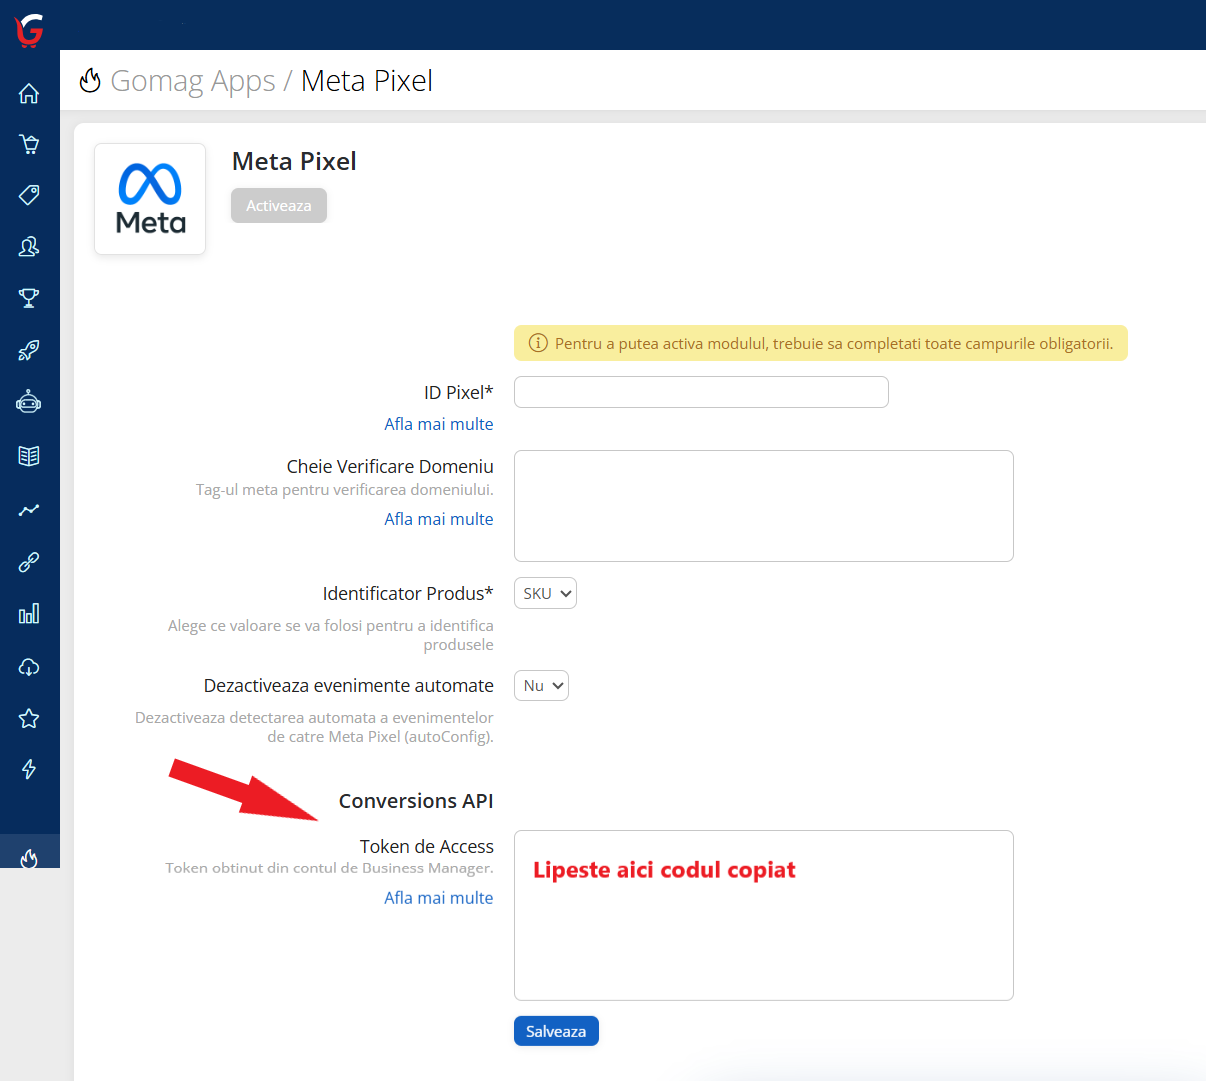Select the highlighted flame Apps icon
The height and width of the screenshot is (1081, 1206).
[x=29, y=858]
